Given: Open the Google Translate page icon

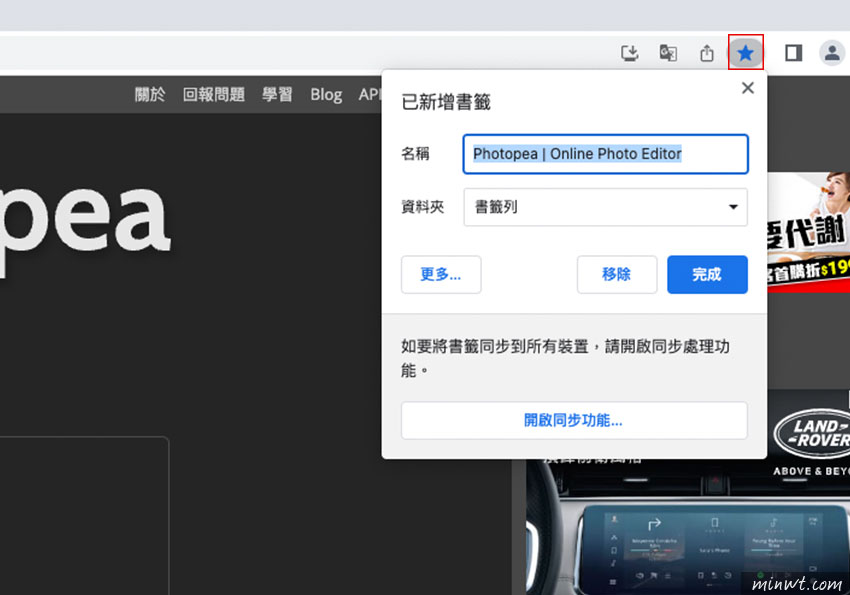Looking at the screenshot, I should pos(668,53).
